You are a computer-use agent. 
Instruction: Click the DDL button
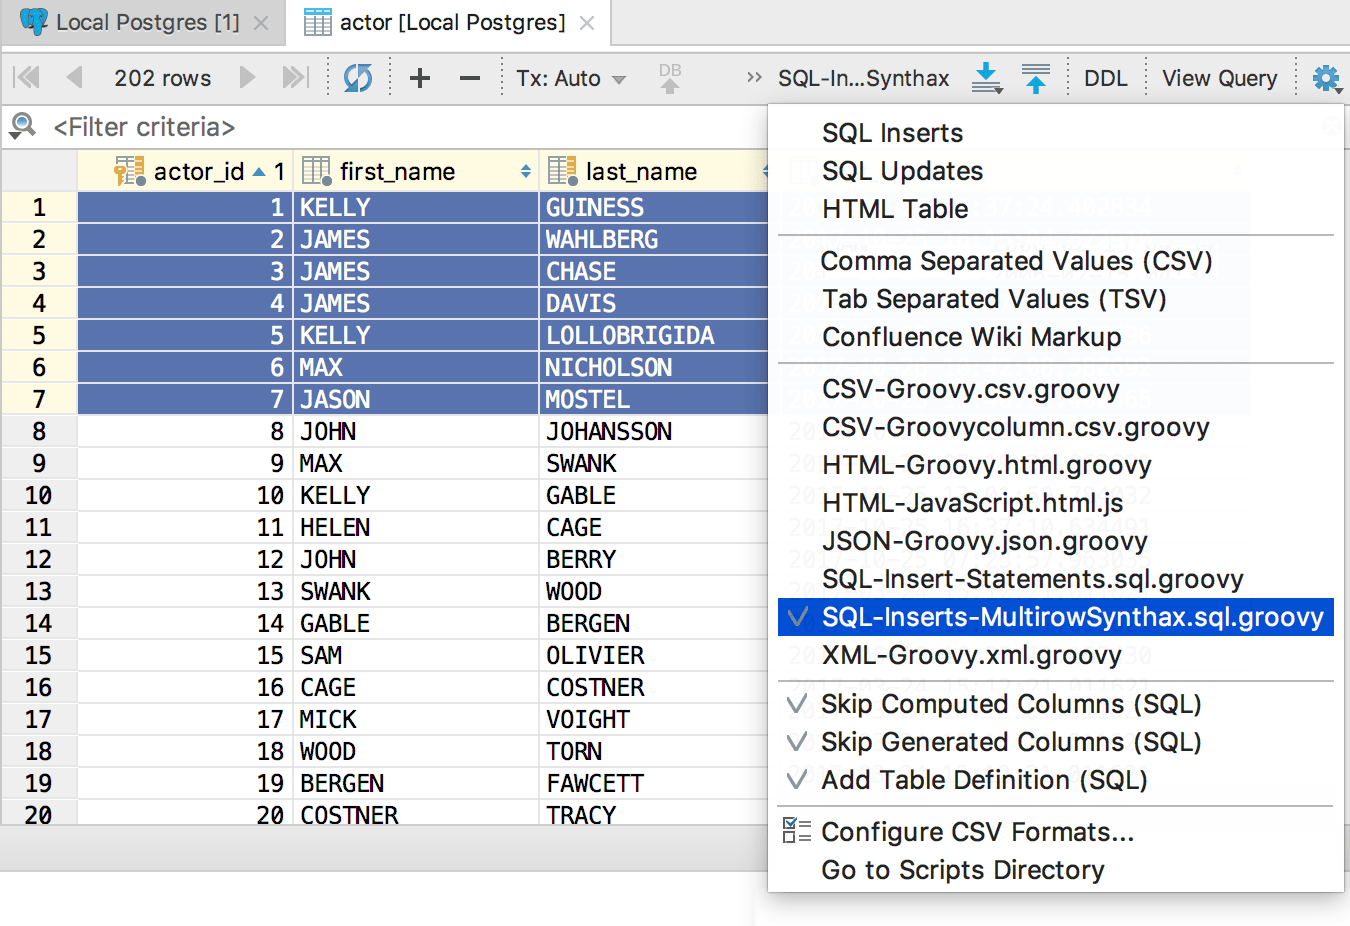click(1105, 78)
